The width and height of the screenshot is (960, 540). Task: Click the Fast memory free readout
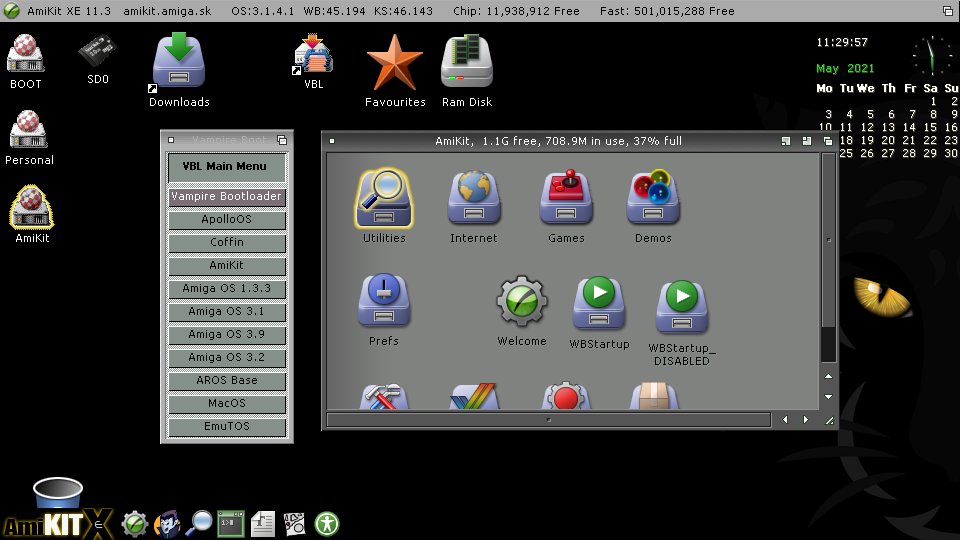(667, 10)
